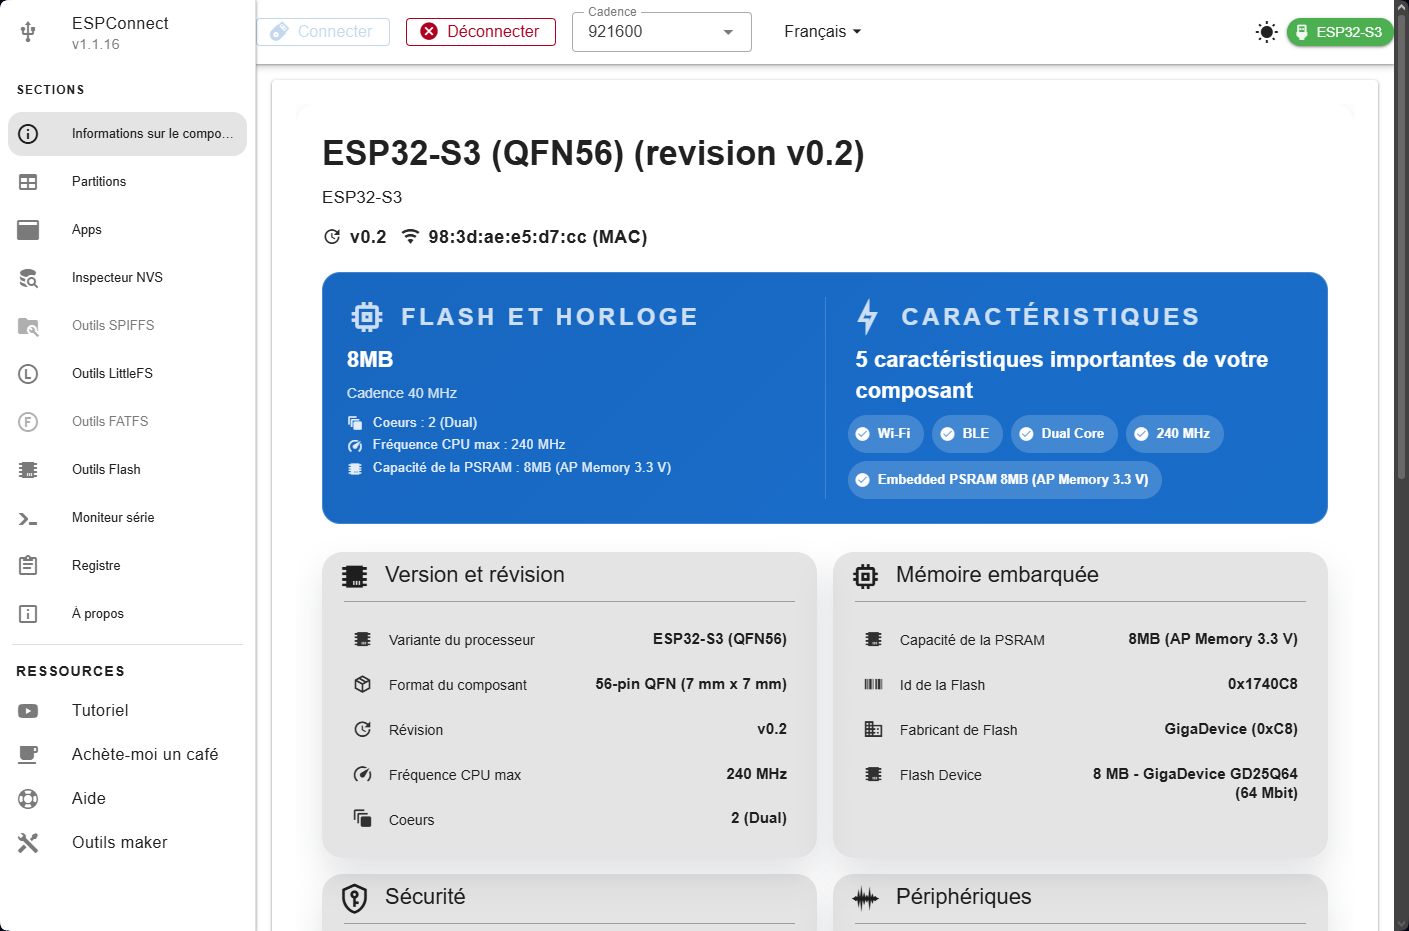
Task: Click the Caractéristiques lightning bolt icon
Action: tap(868, 317)
